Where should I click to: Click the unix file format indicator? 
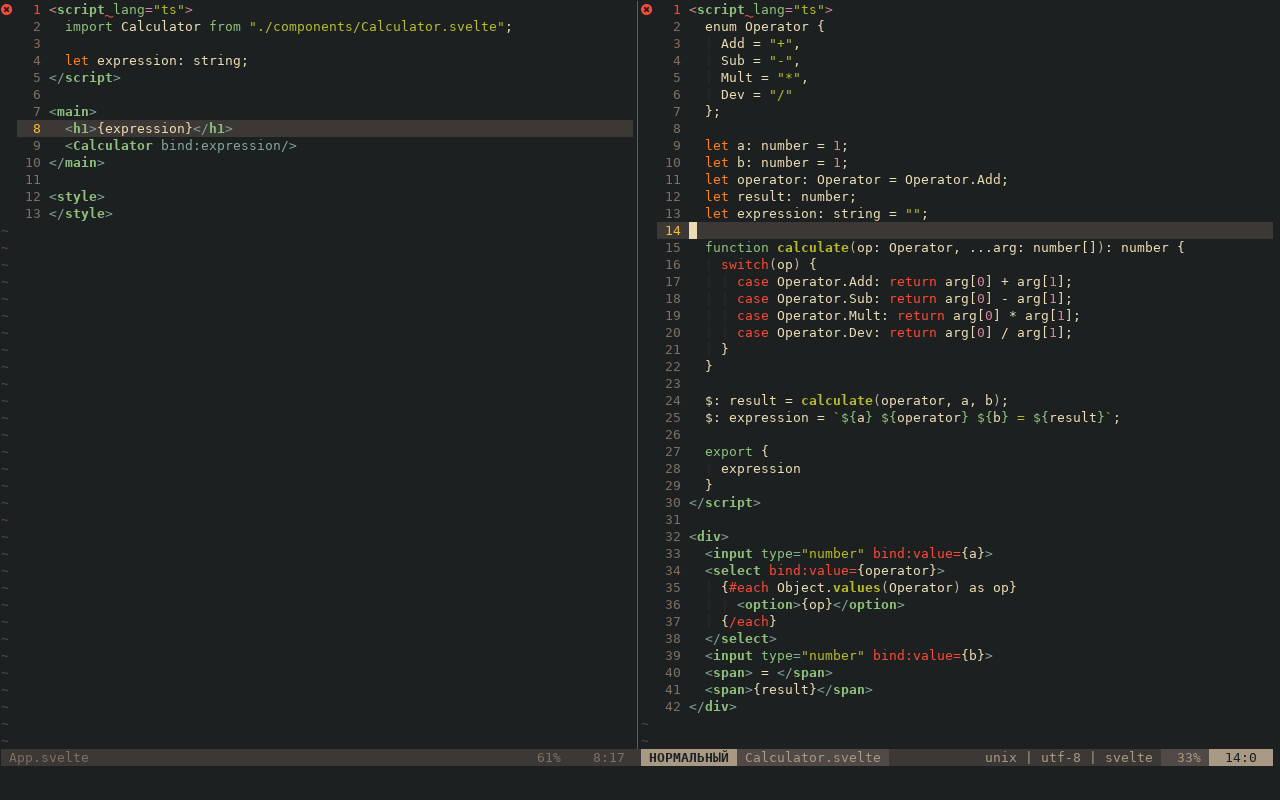(1001, 757)
